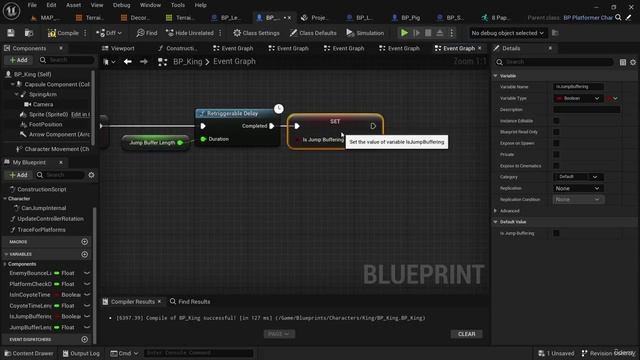Screen dimensions: 640x360
Task: Switch to the Construction Script tab
Action: point(178,48)
